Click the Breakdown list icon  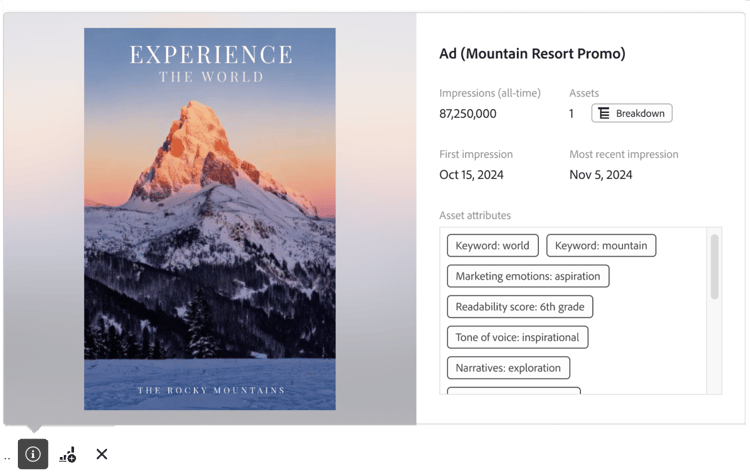coord(604,113)
